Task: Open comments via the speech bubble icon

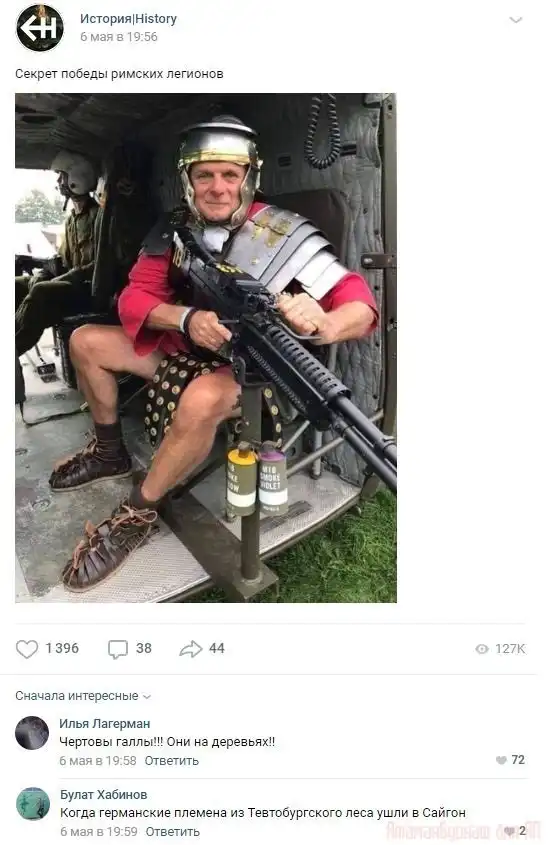Action: point(118,649)
